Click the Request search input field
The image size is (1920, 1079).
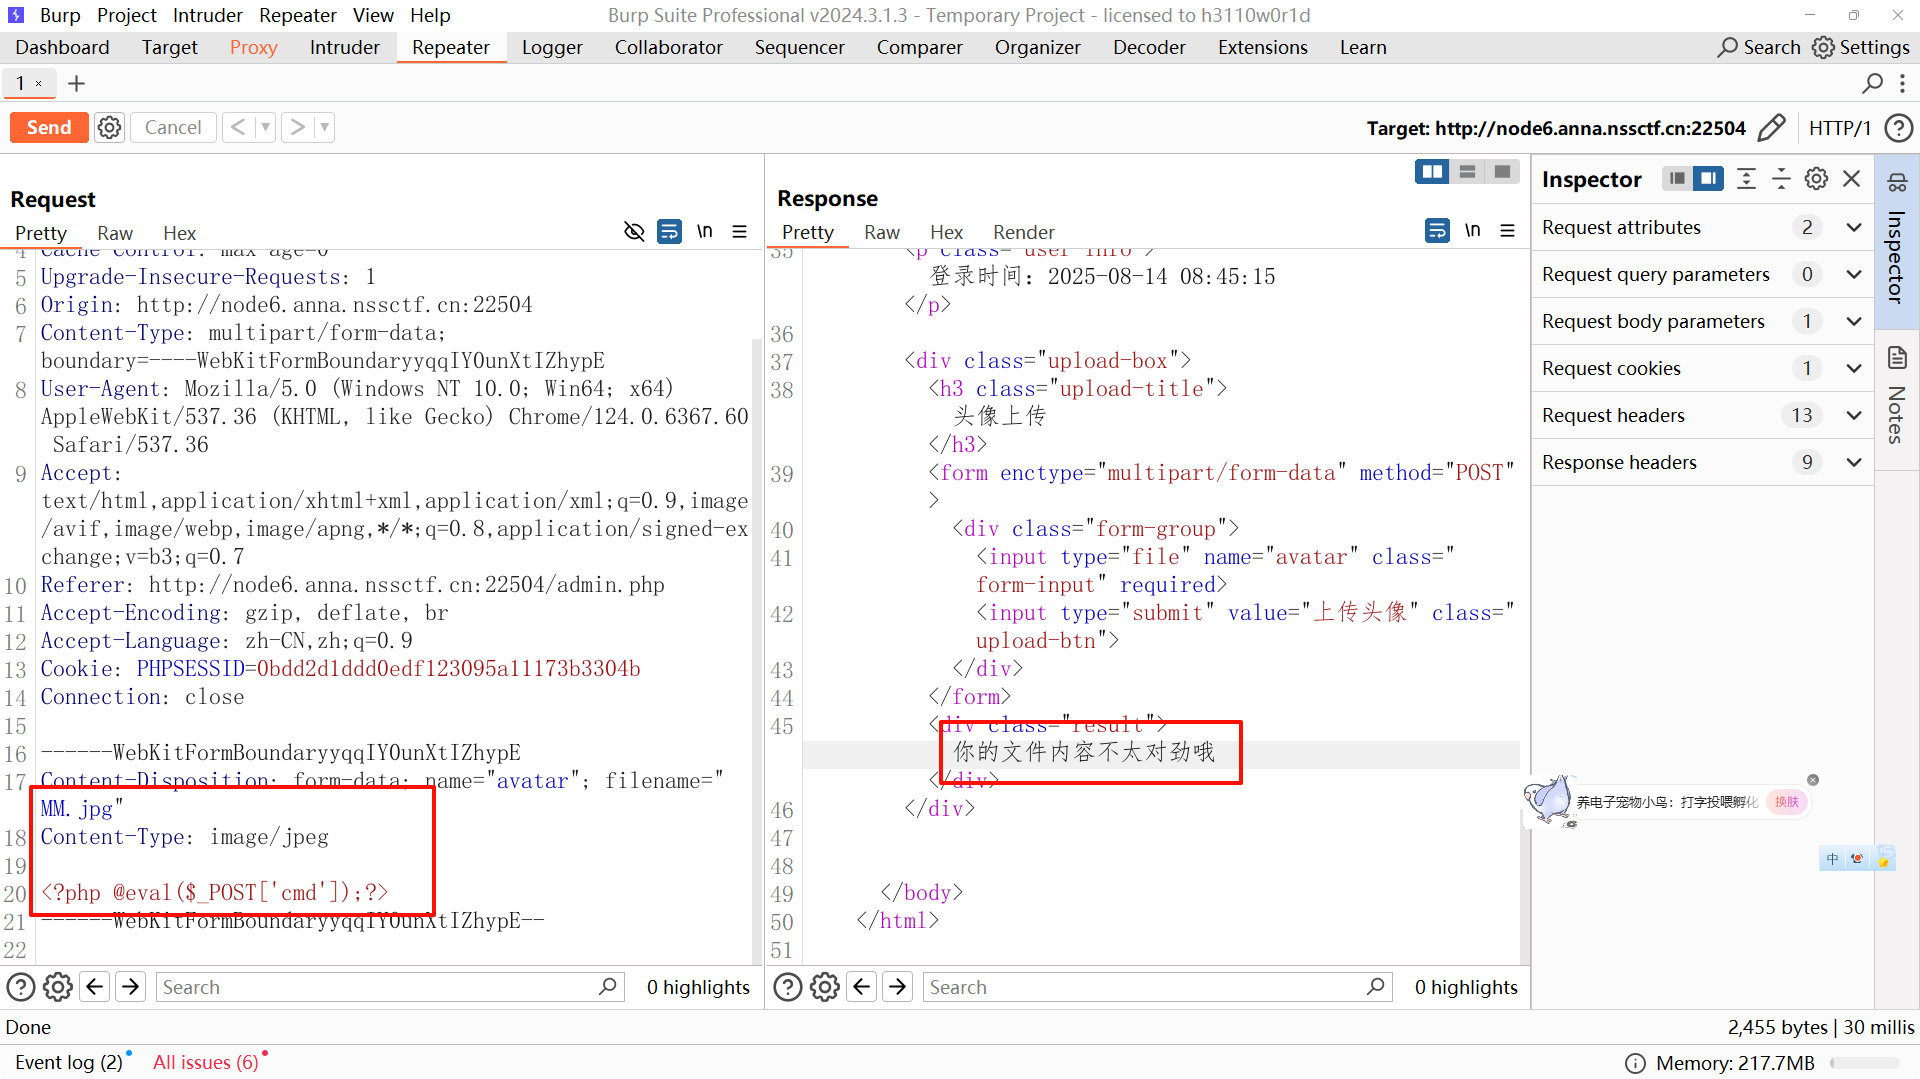click(x=390, y=987)
